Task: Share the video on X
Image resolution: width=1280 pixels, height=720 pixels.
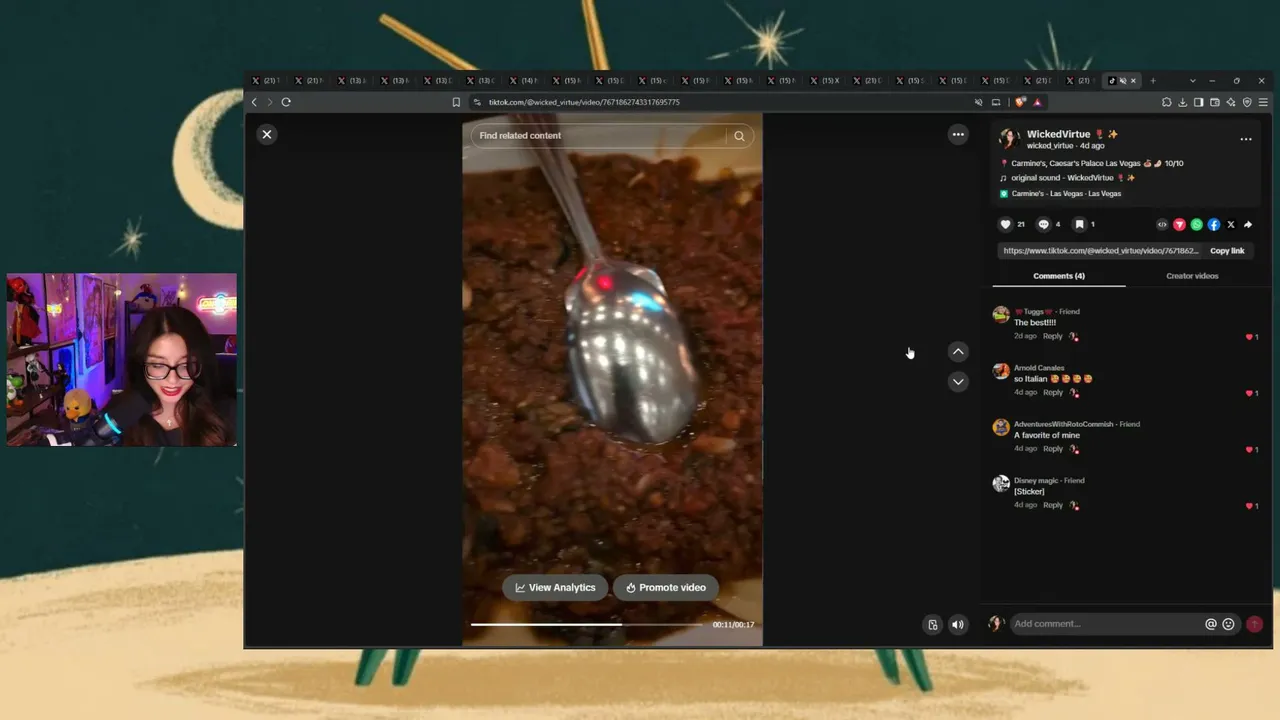Action: pyautogui.click(x=1231, y=225)
